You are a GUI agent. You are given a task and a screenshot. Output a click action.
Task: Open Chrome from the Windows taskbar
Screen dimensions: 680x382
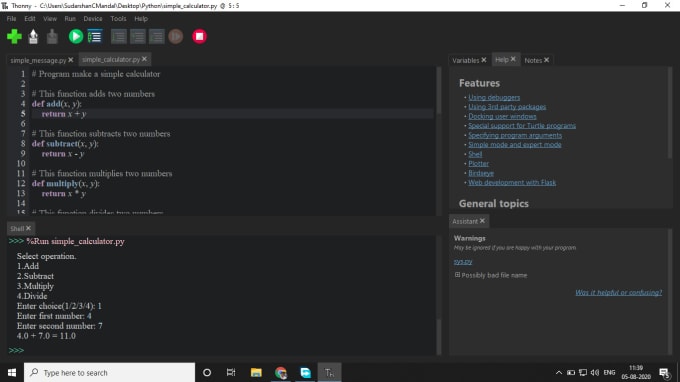pyautogui.click(x=281, y=372)
